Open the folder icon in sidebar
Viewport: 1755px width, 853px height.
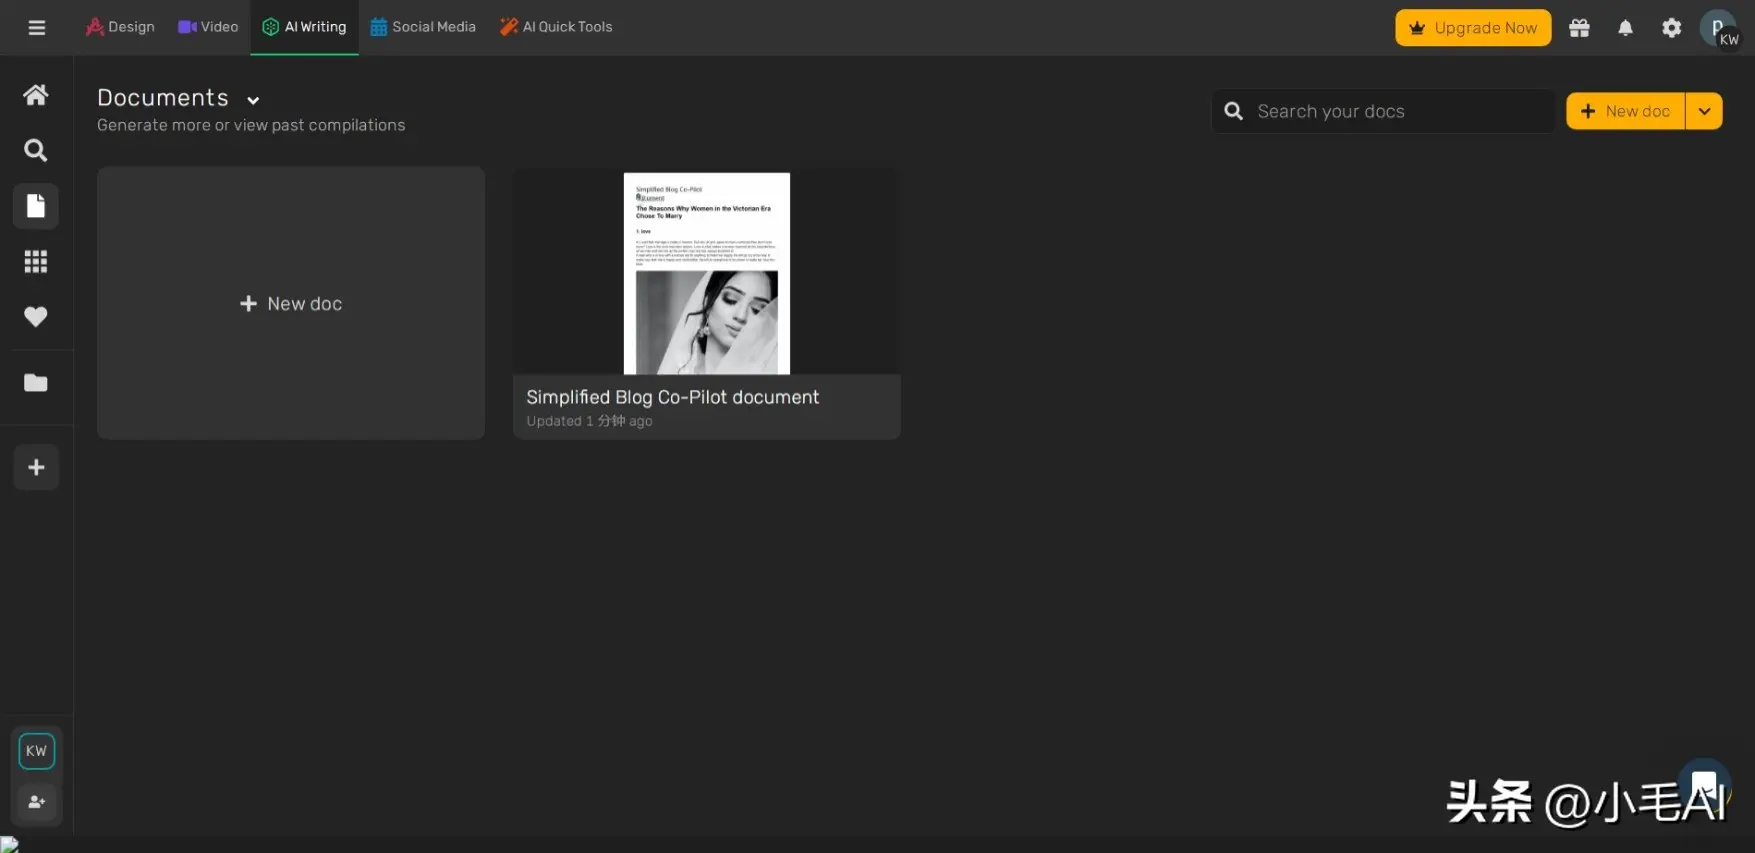(x=36, y=383)
